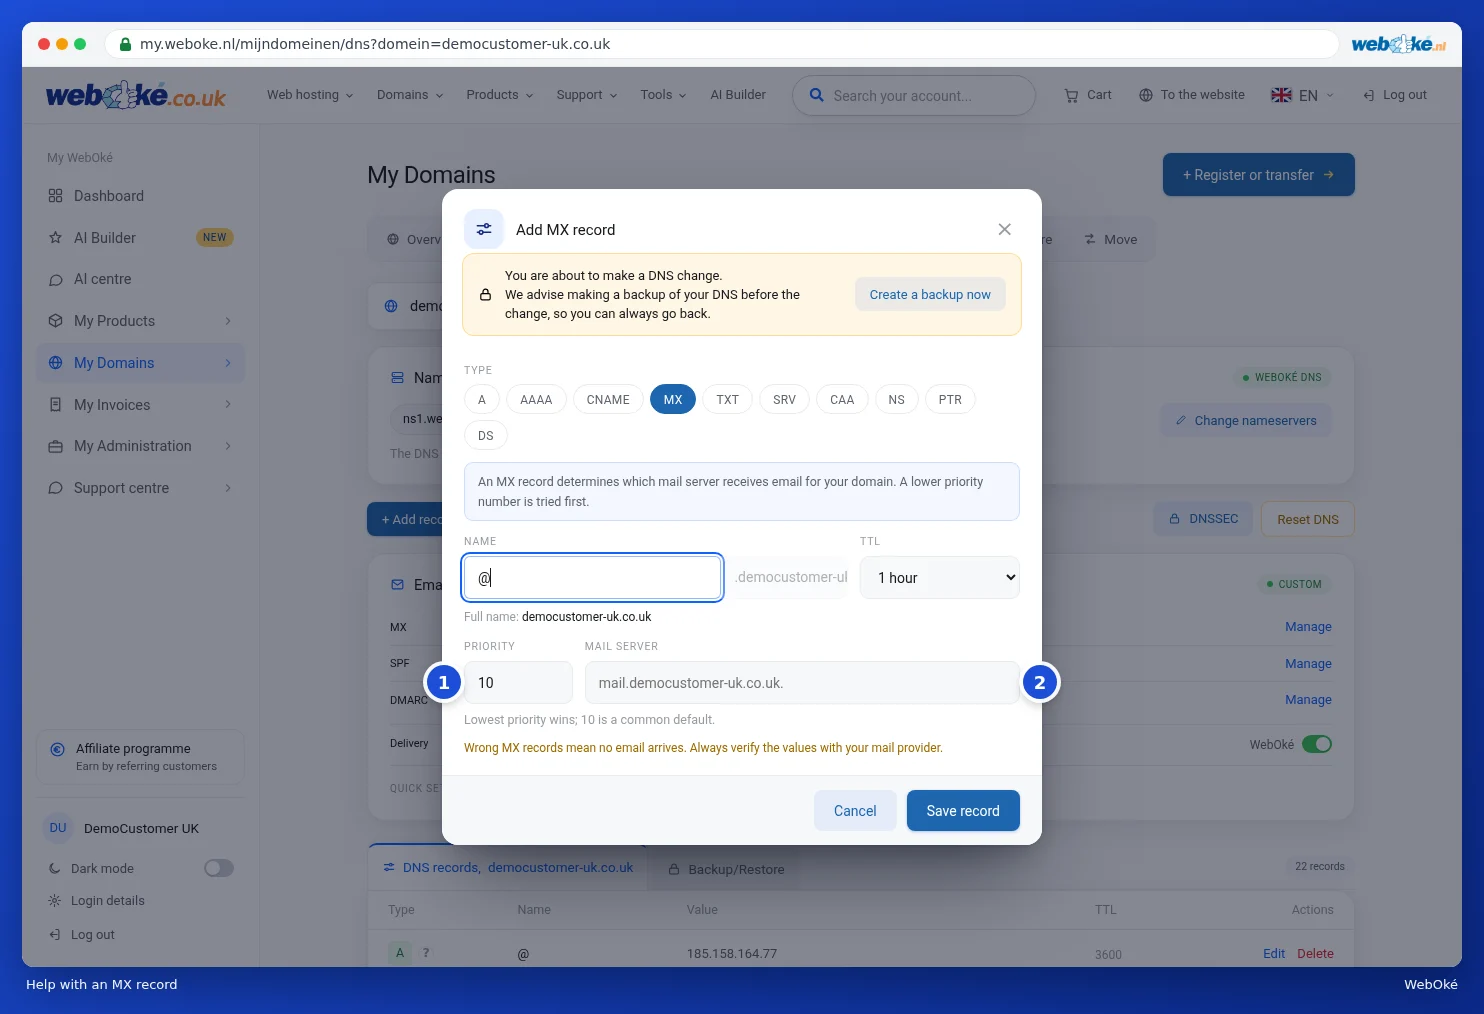Expand the Domains menu in header

point(410,95)
